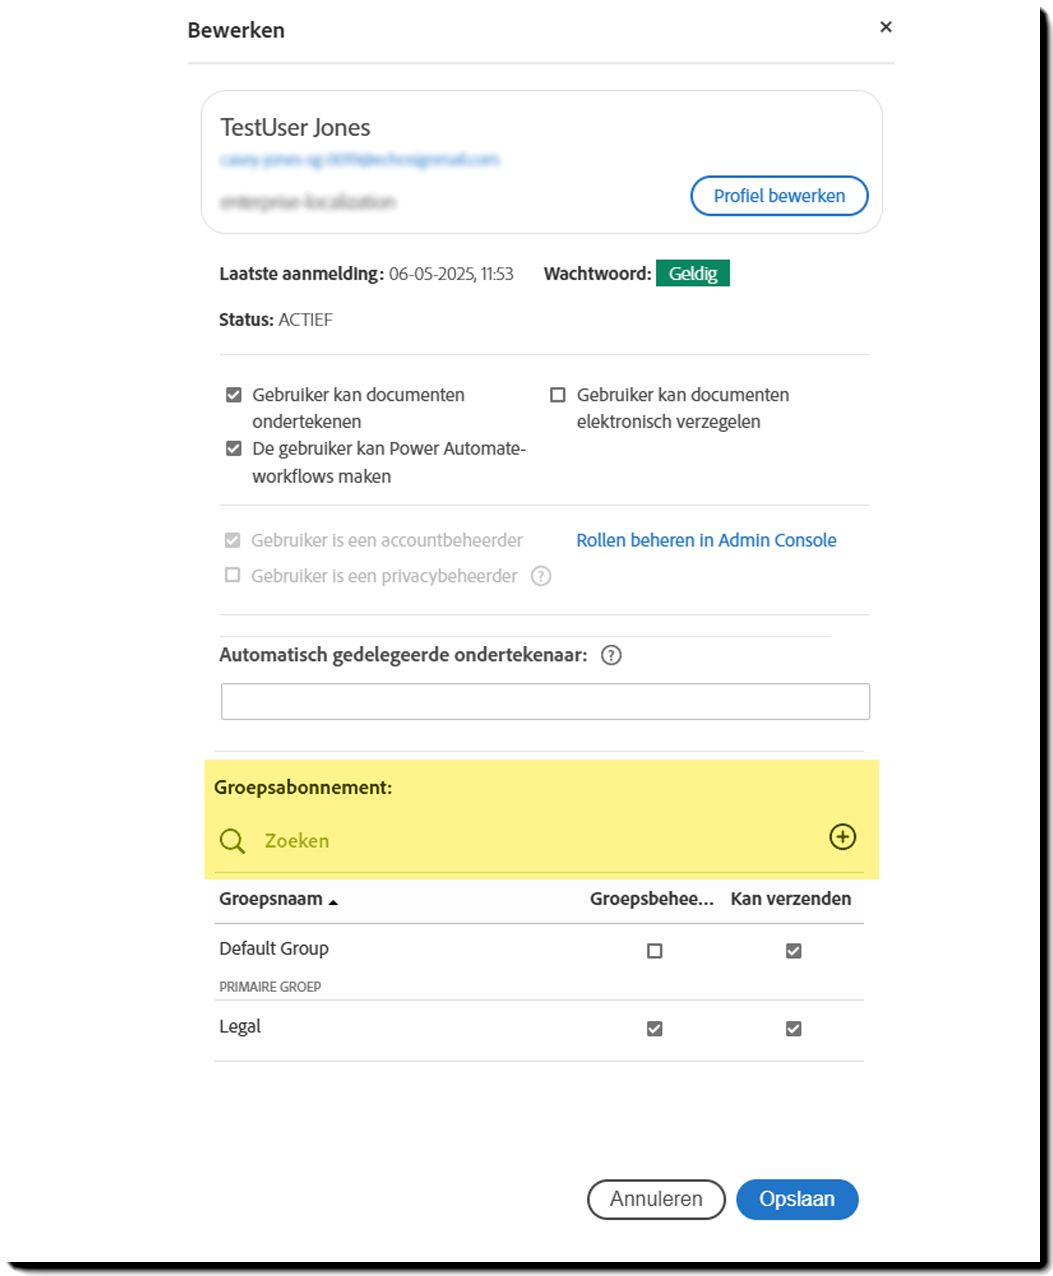Focus the Automatisch gedelegeerde ondertekenaar field
This screenshot has height=1276, width=1053.
pos(545,701)
